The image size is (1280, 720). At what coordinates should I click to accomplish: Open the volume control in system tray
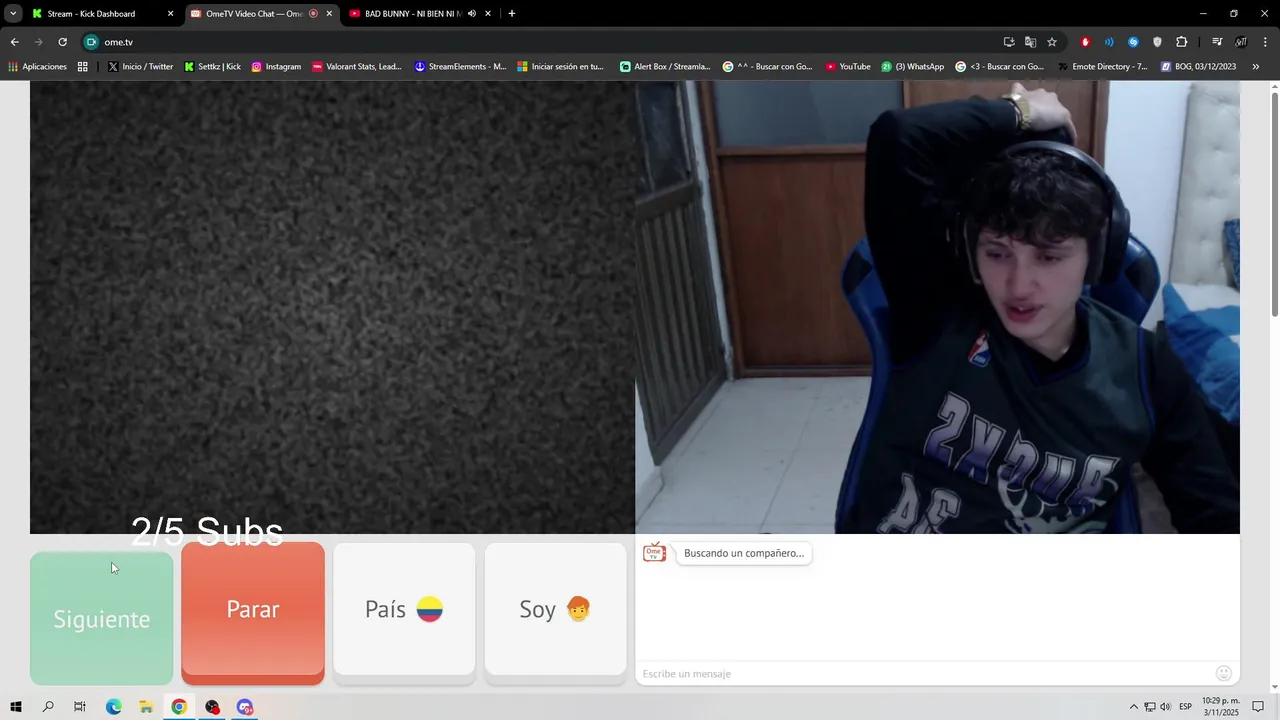pyautogui.click(x=1165, y=707)
